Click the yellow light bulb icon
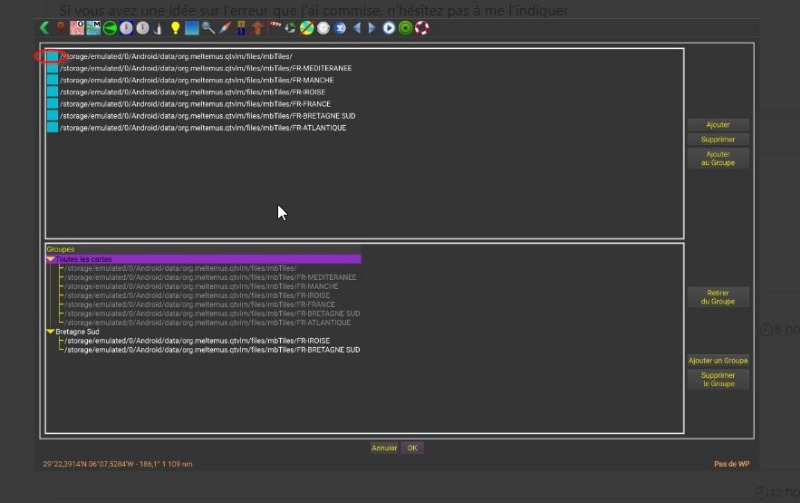800x503 pixels. (x=175, y=28)
